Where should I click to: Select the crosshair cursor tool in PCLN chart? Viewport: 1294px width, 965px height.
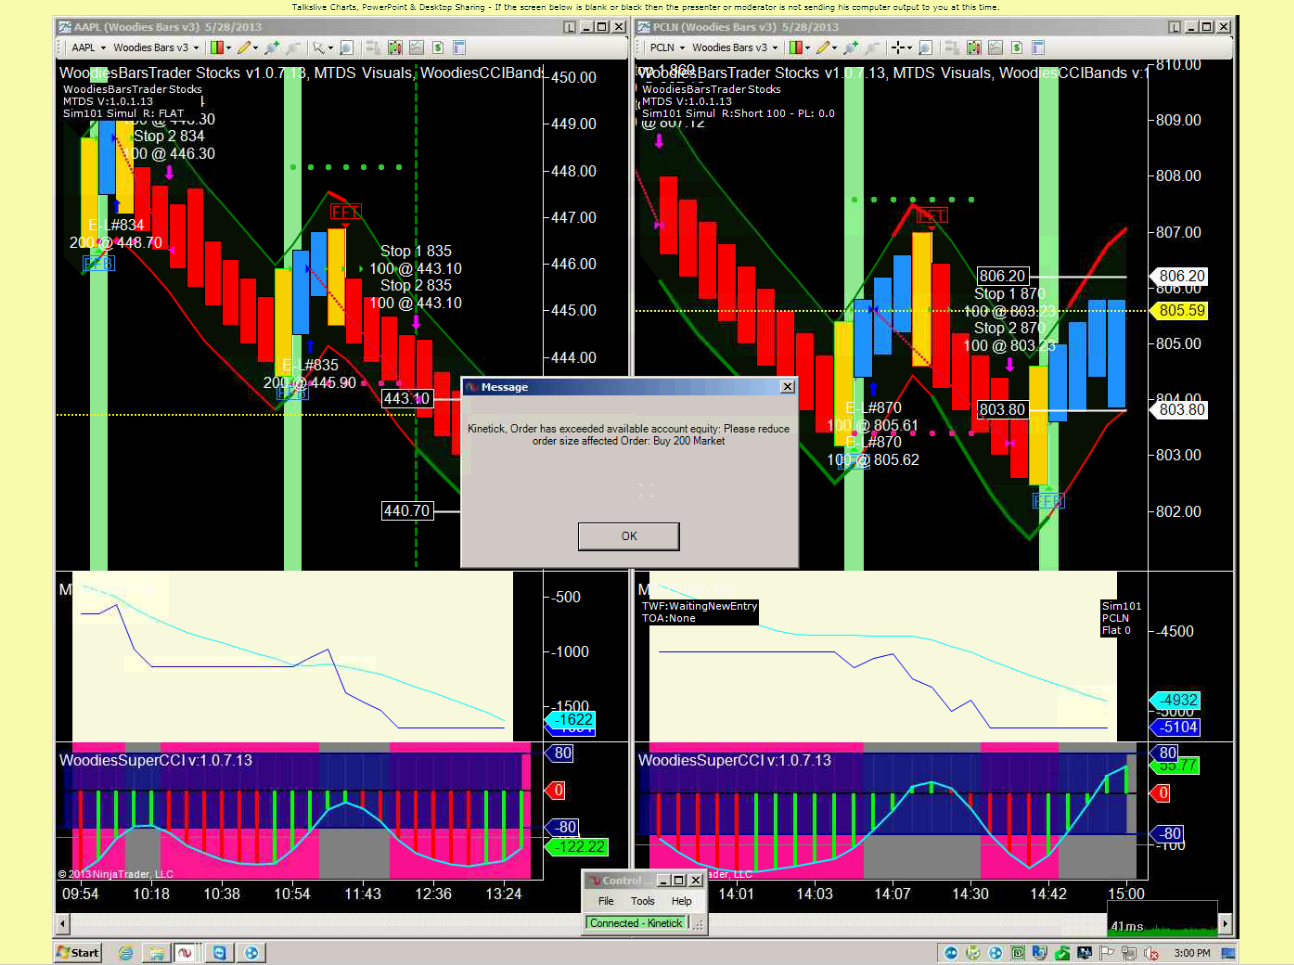(x=898, y=47)
